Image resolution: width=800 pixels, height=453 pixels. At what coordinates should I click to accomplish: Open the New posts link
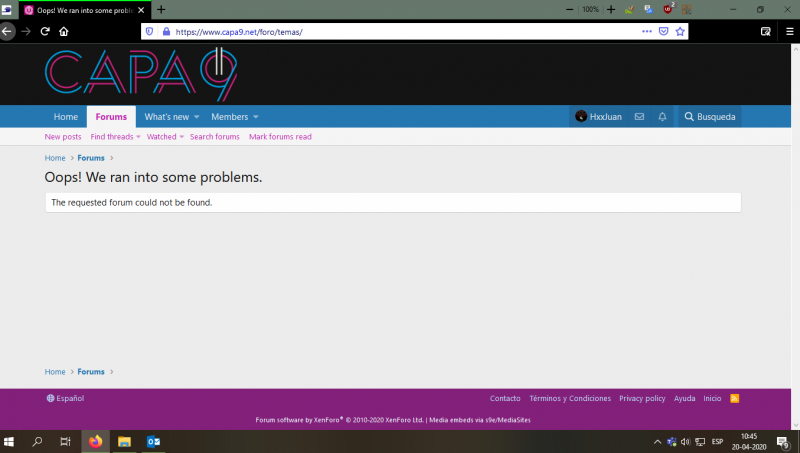tap(63, 137)
